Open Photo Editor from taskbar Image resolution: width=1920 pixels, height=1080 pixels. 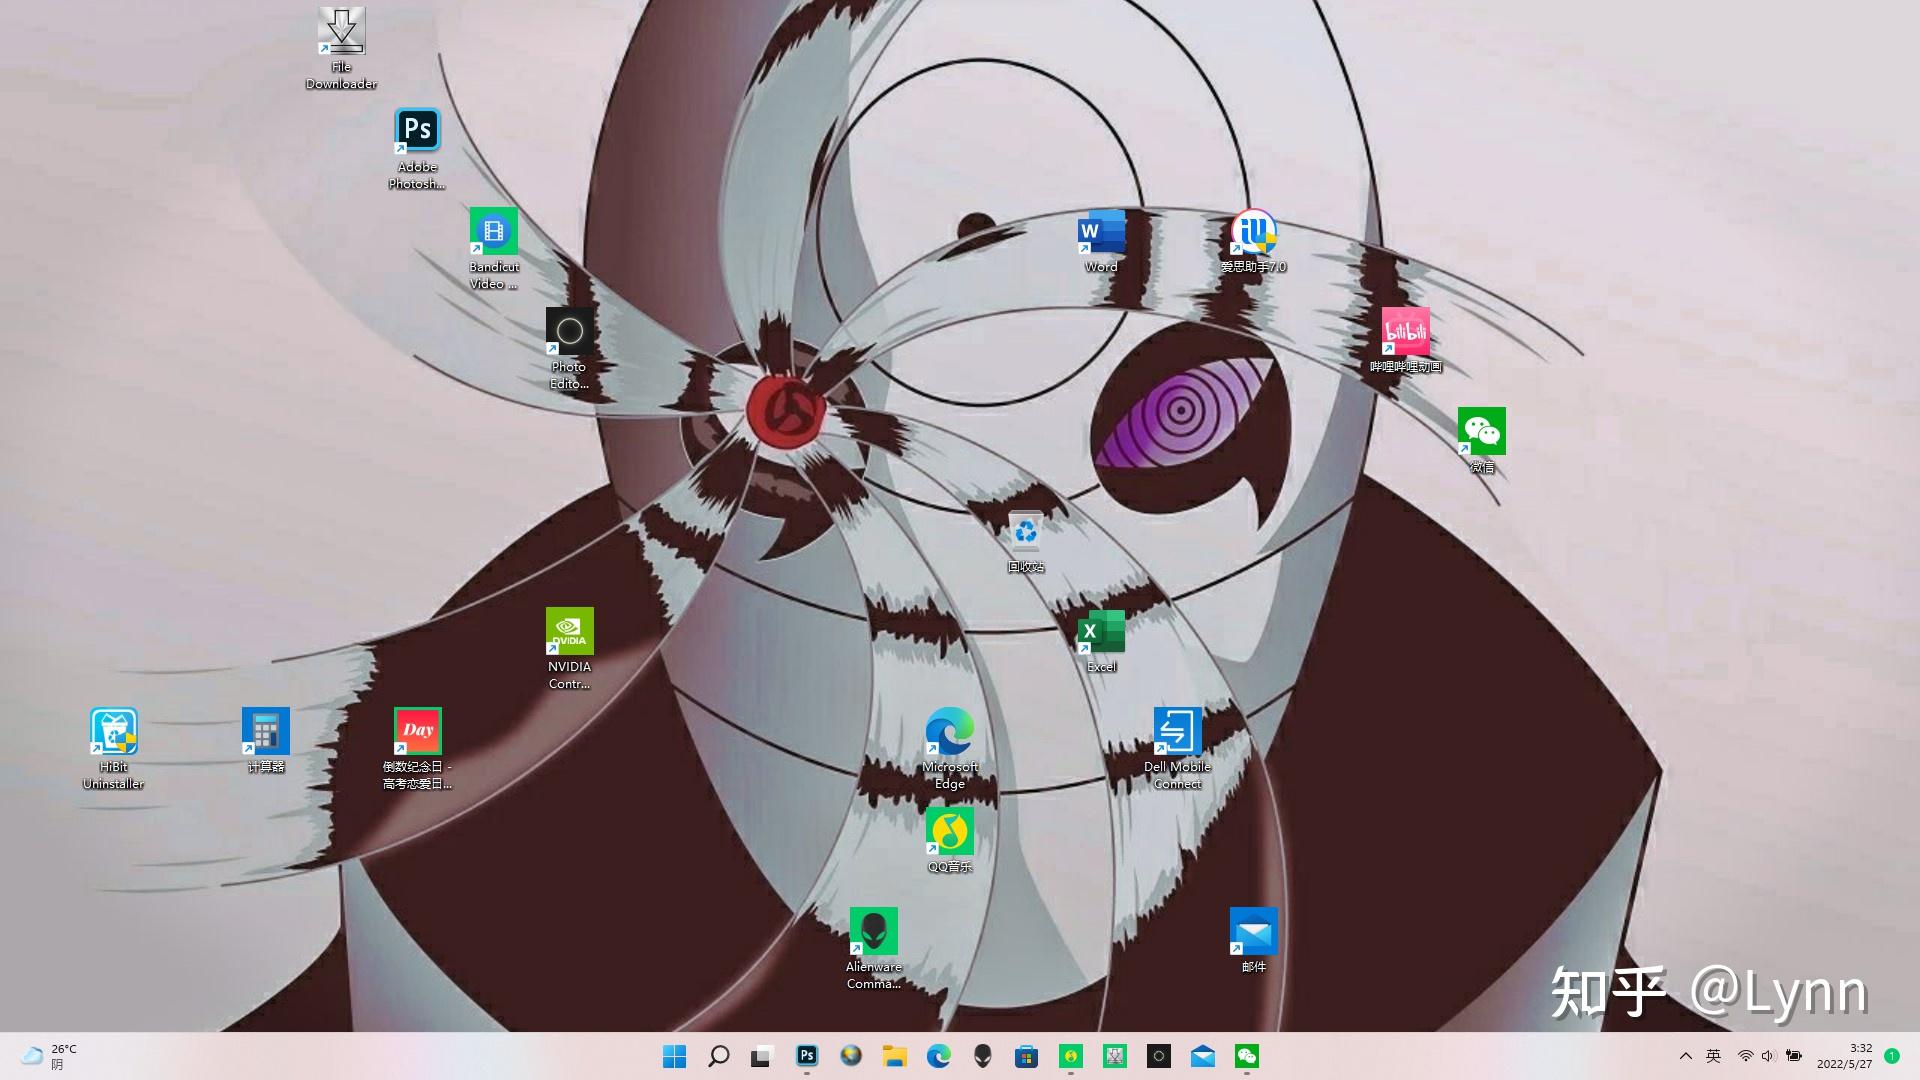(1159, 1056)
